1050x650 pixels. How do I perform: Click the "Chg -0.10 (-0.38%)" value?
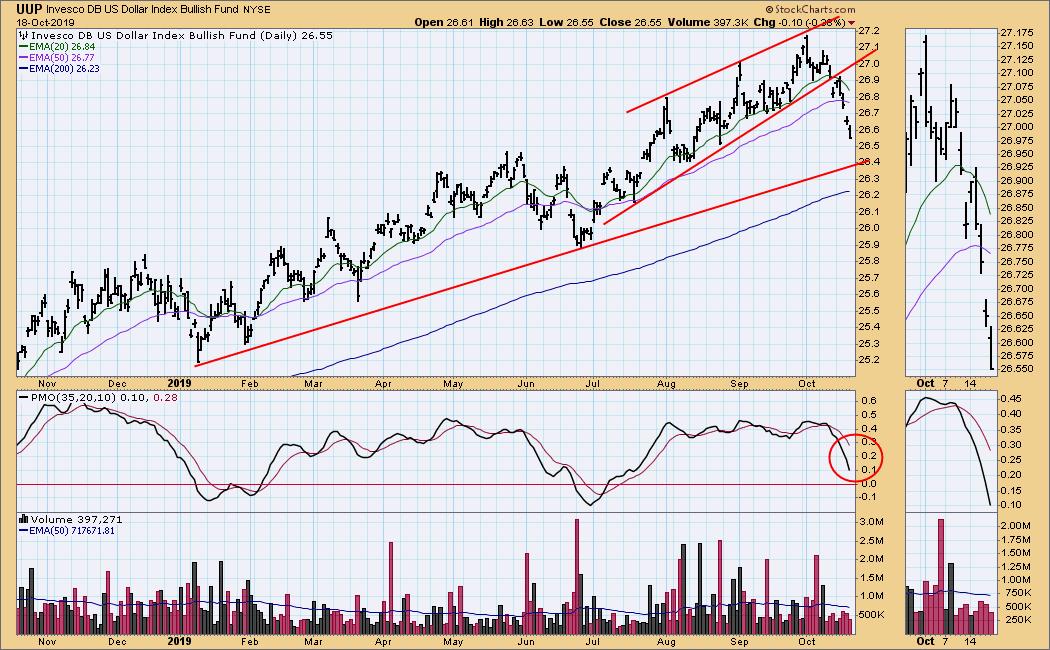point(799,22)
